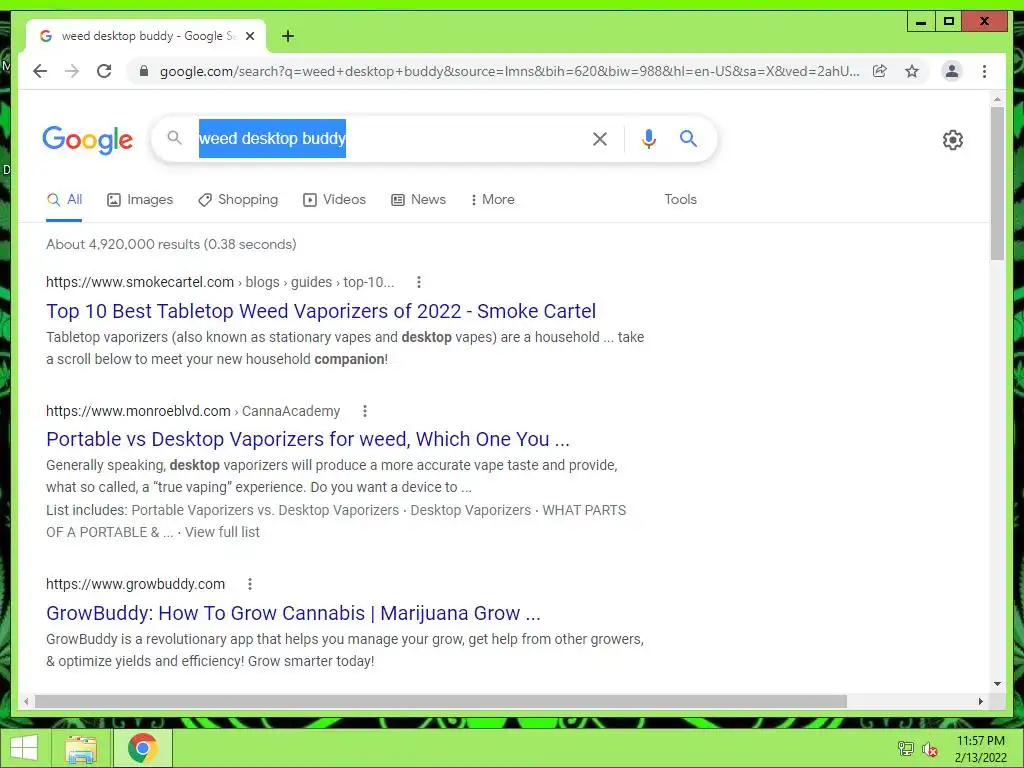The height and width of the screenshot is (768, 1024).
Task: Reload the current page
Action: click(104, 71)
